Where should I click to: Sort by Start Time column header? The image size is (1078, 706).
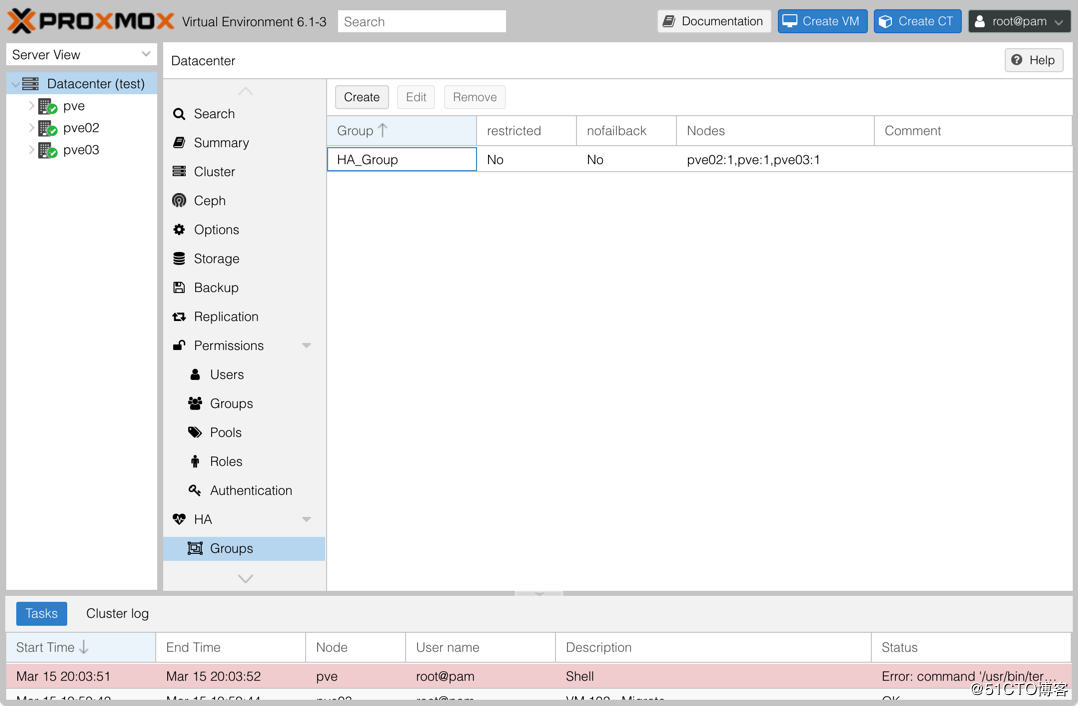point(81,648)
